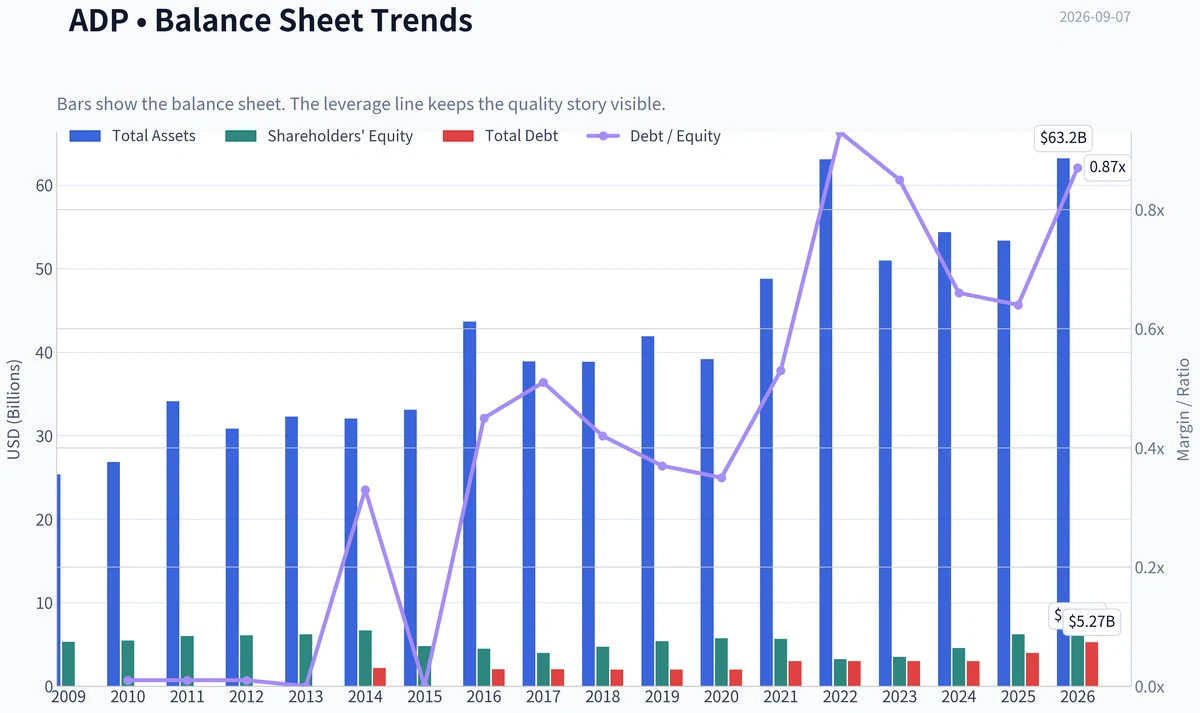This screenshot has width=1200, height=713.
Task: Click the 0.4x right-axis tick label
Action: tap(1150, 448)
